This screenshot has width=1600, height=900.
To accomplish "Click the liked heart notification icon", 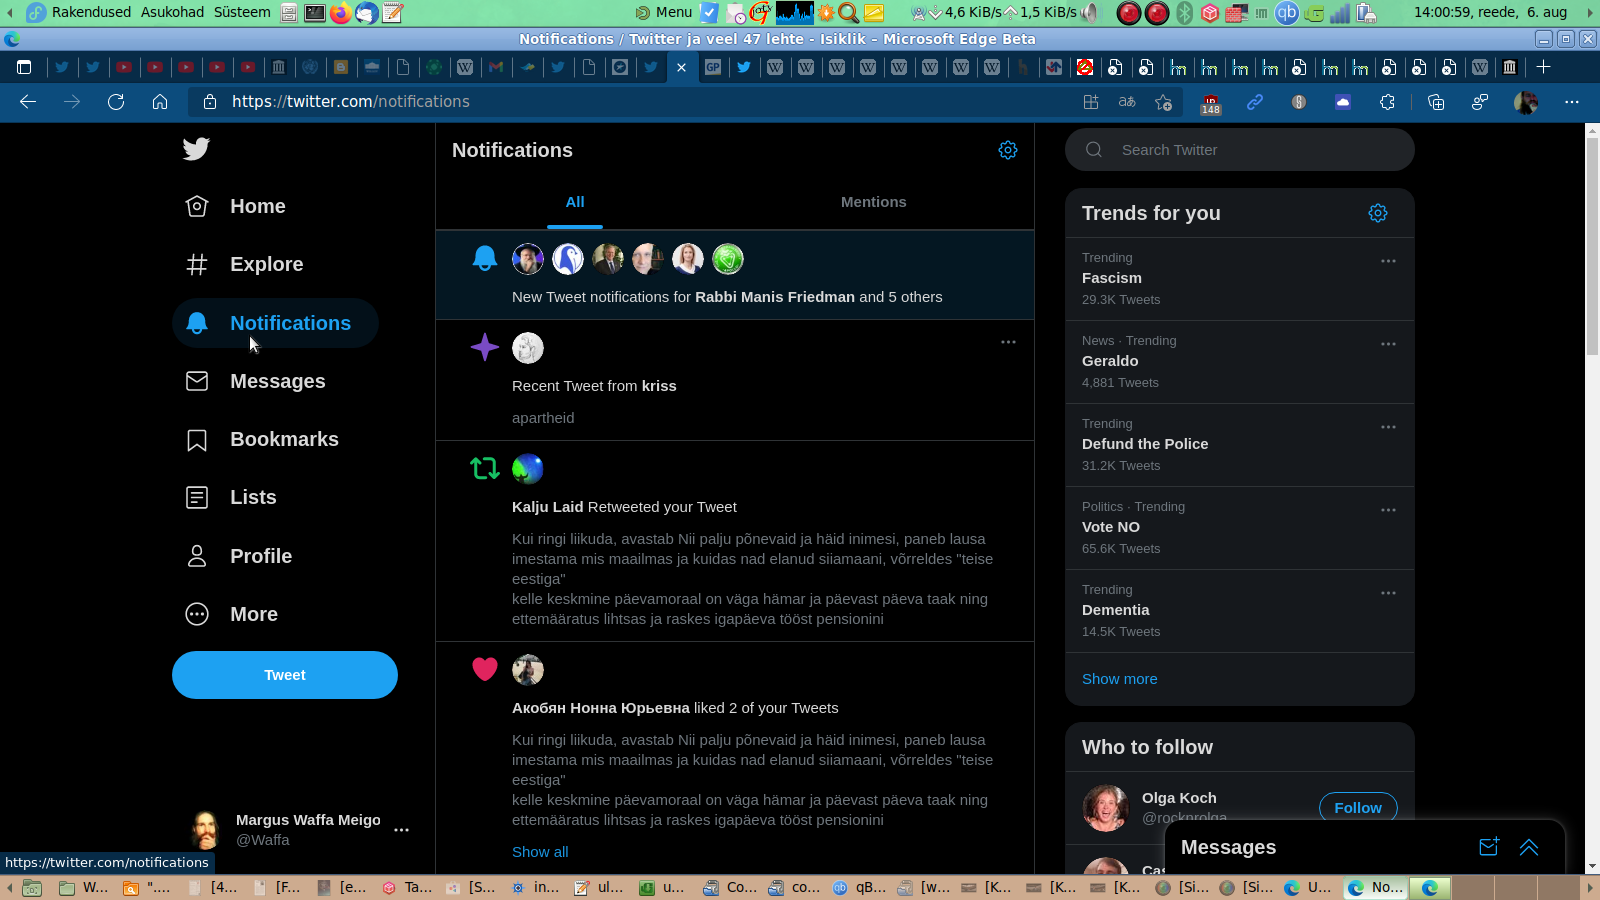I will pyautogui.click(x=485, y=669).
